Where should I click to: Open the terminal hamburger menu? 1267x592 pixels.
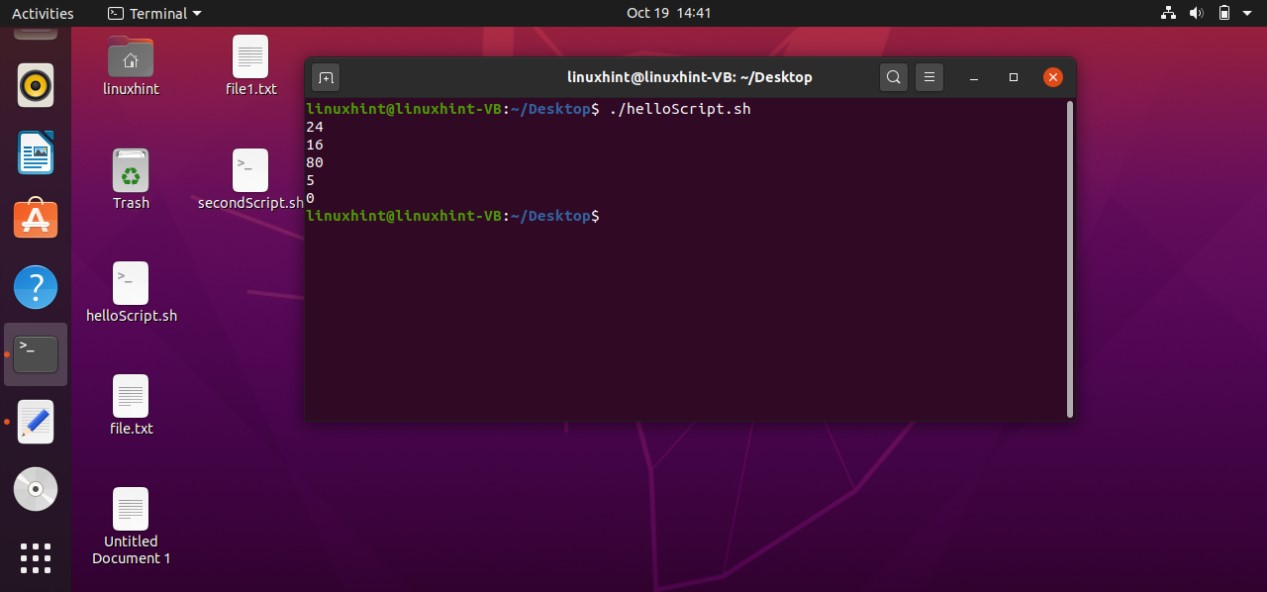(929, 77)
